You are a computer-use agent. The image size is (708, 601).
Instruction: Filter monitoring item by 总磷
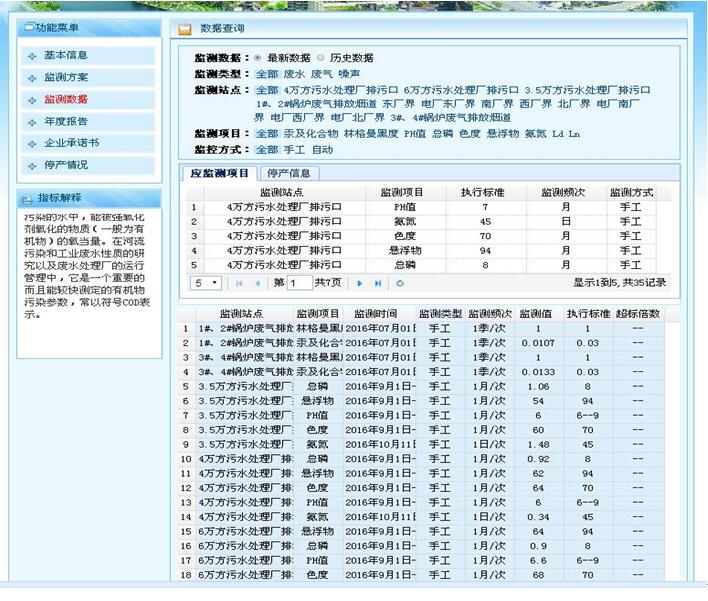coord(442,133)
